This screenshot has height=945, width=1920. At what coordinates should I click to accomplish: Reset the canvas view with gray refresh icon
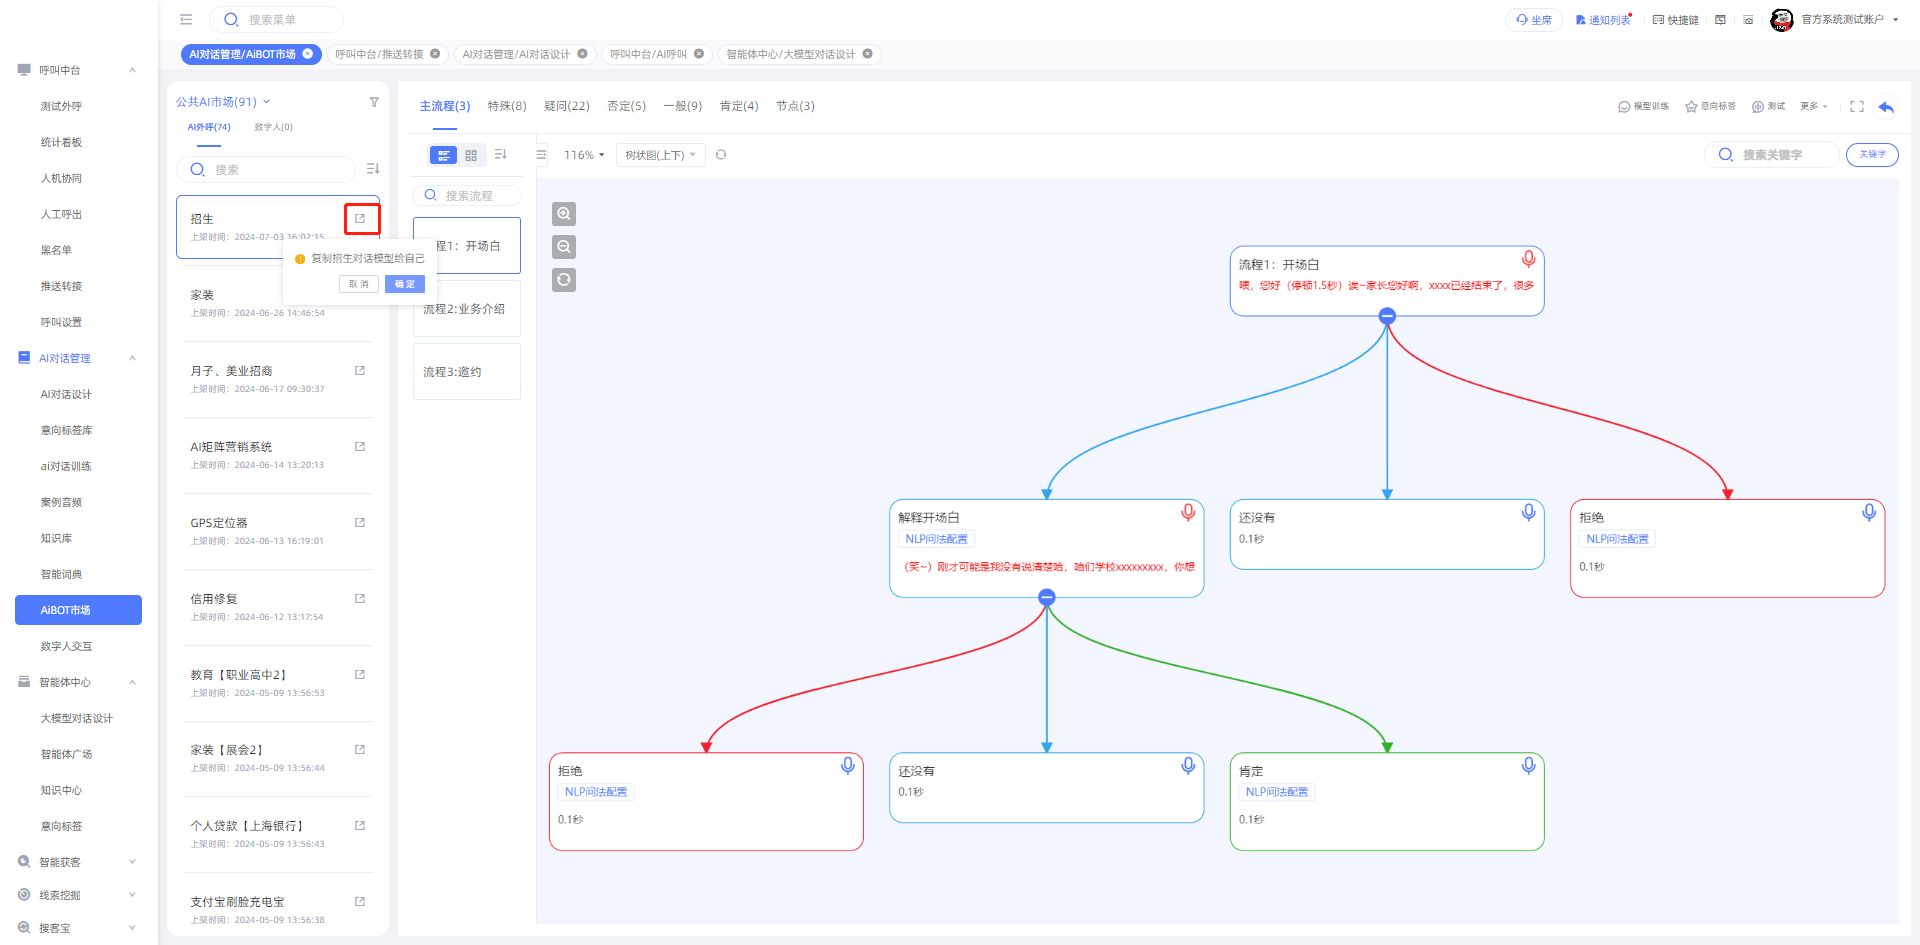pos(564,280)
